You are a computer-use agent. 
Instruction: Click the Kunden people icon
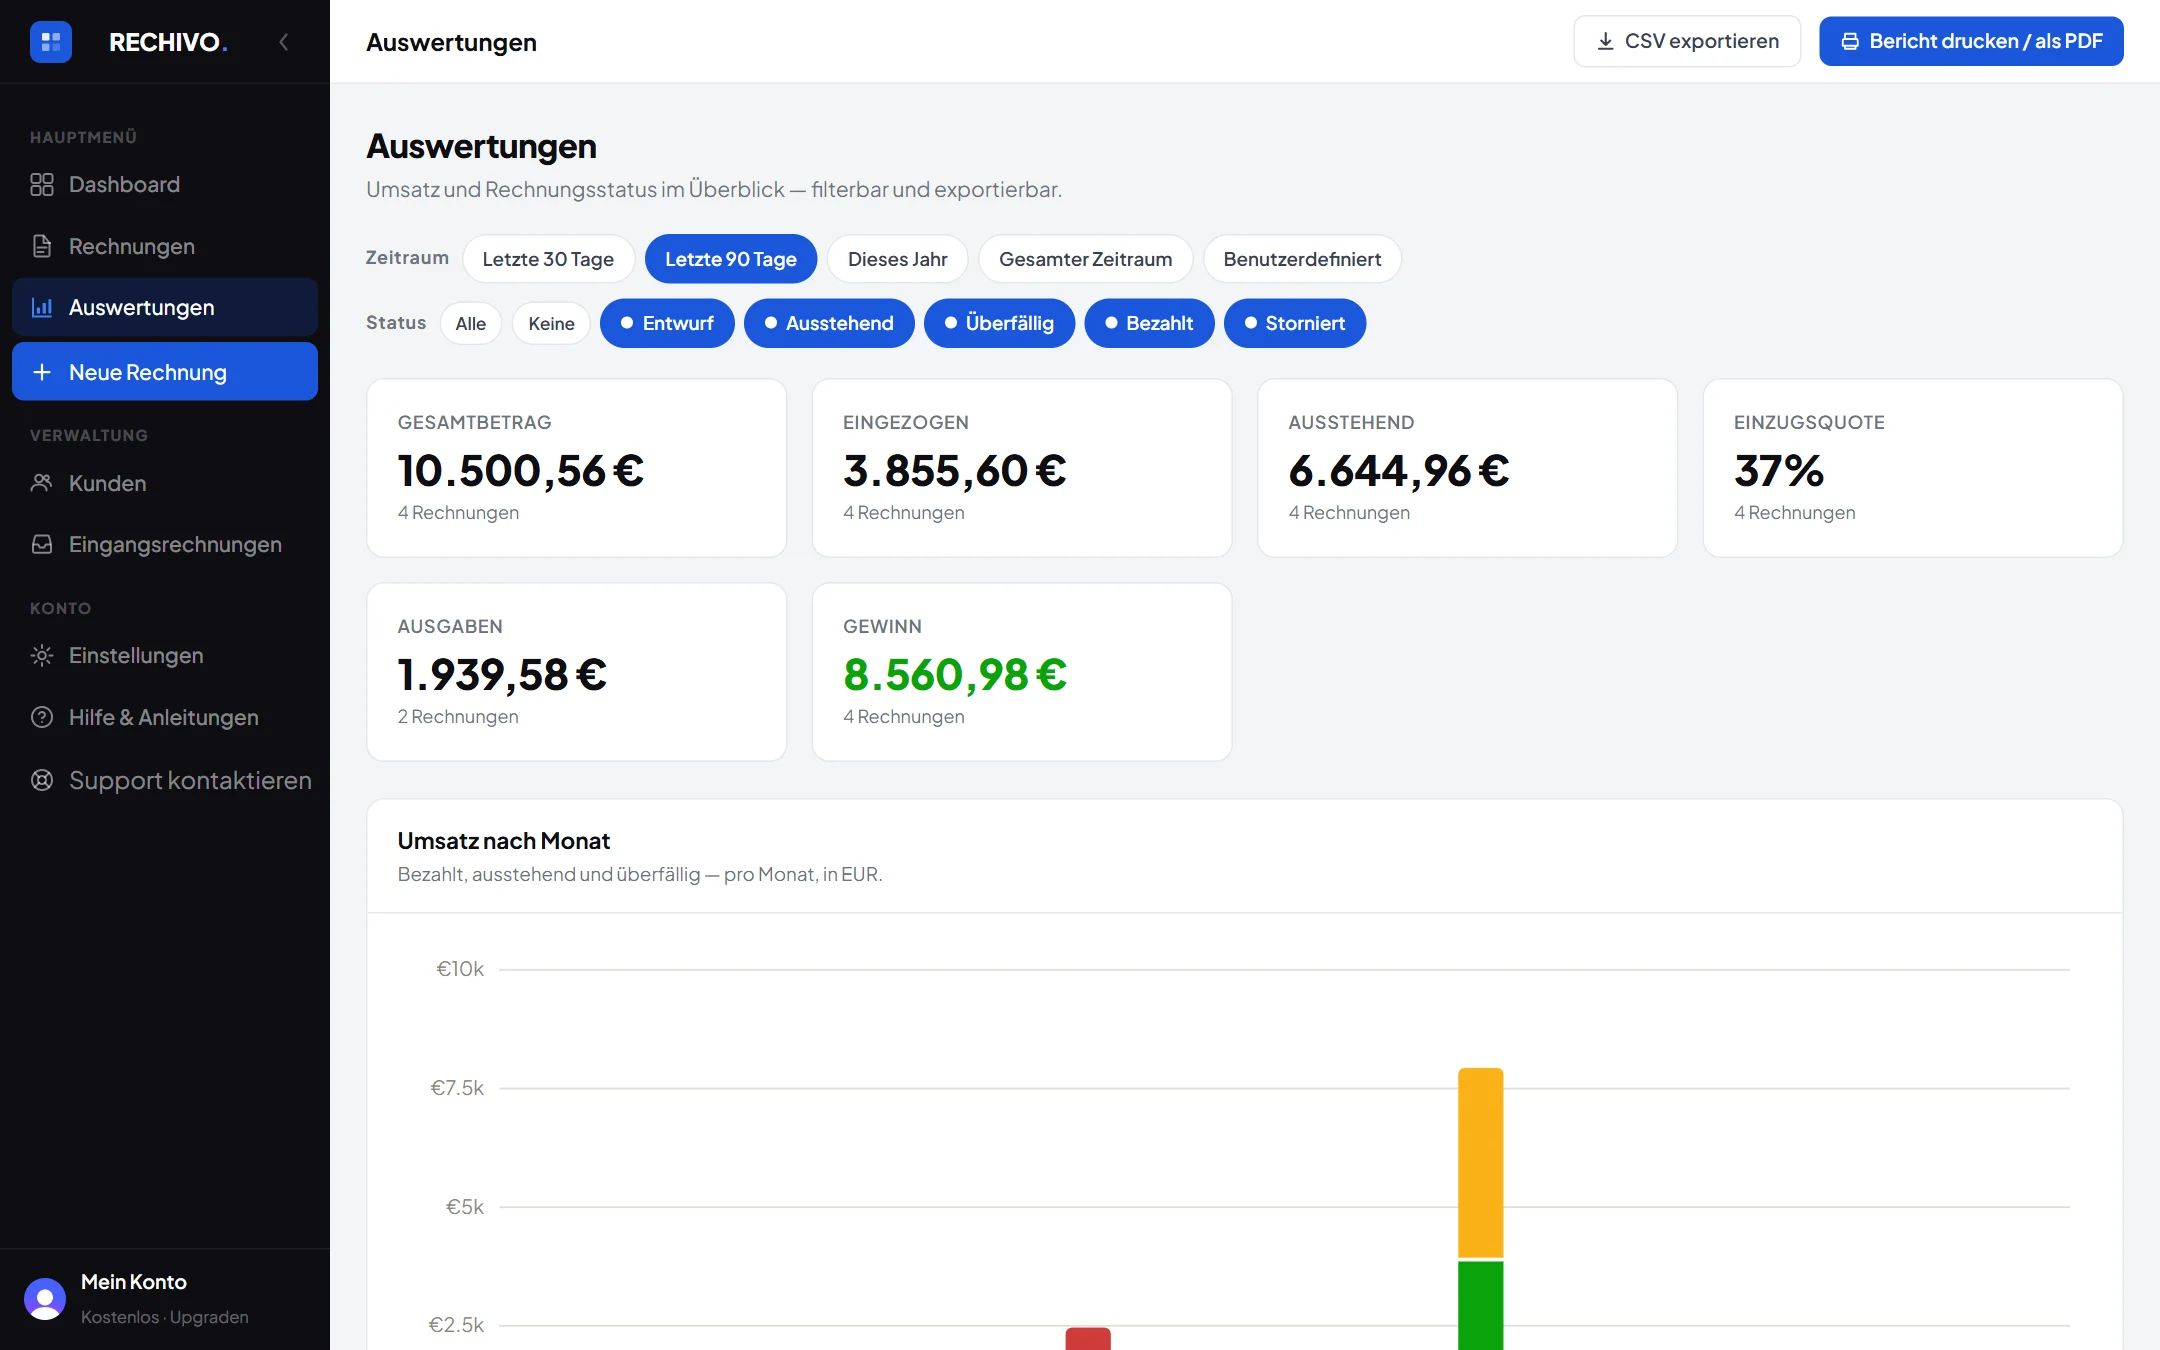click(42, 483)
